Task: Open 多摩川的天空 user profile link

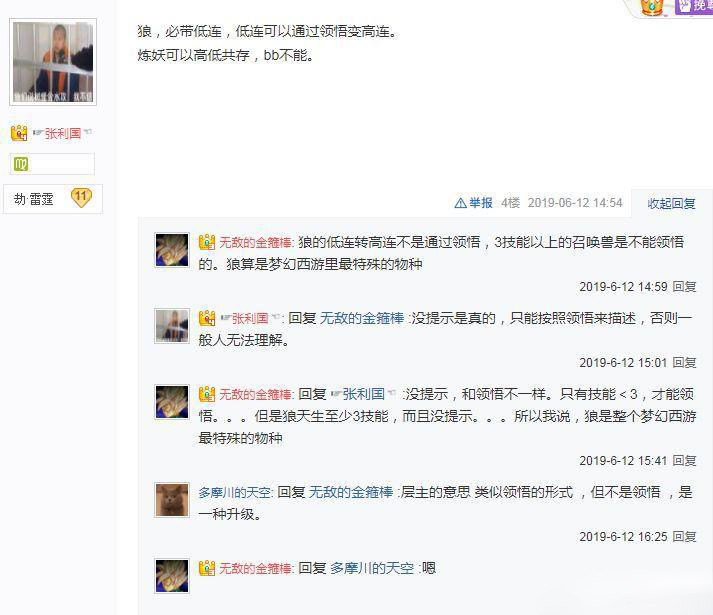Action: point(235,492)
